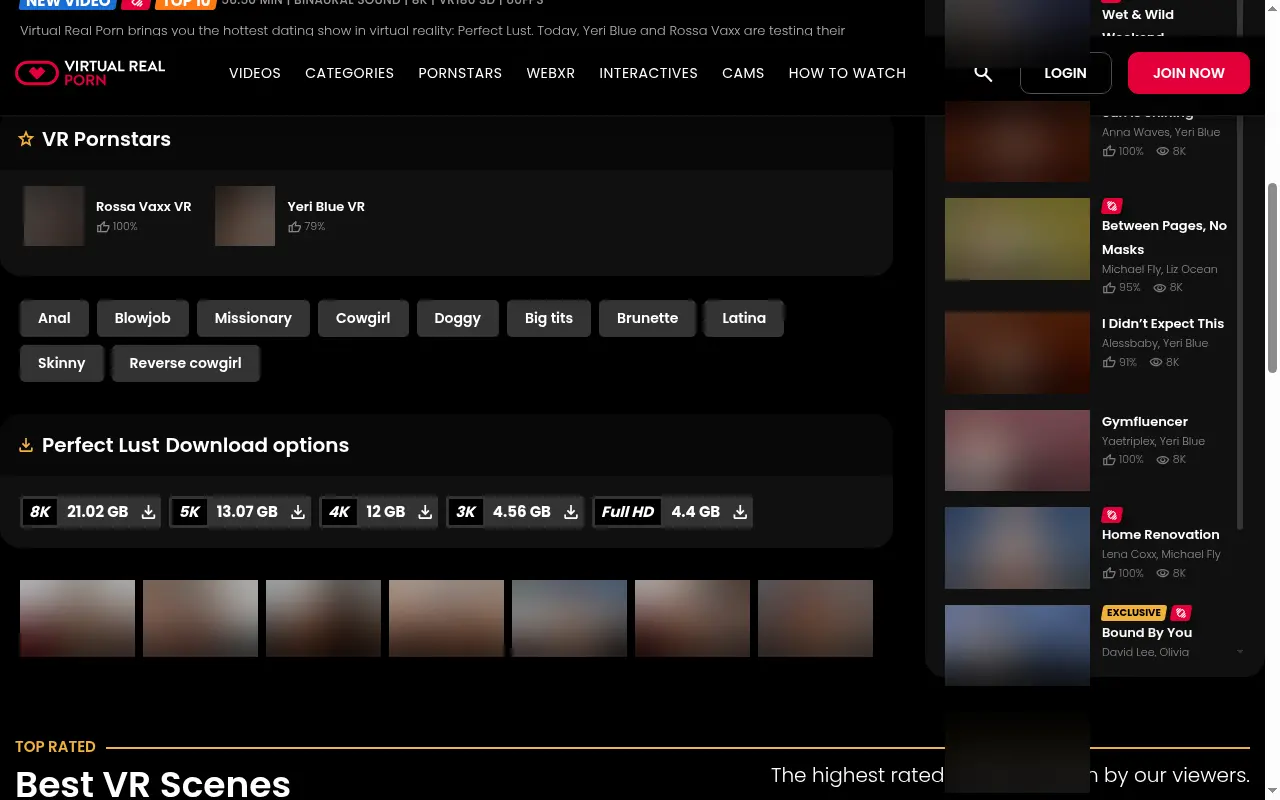Click the star icon beside VR Pornstars heading
Image resolution: width=1280 pixels, height=800 pixels.
coord(26,139)
